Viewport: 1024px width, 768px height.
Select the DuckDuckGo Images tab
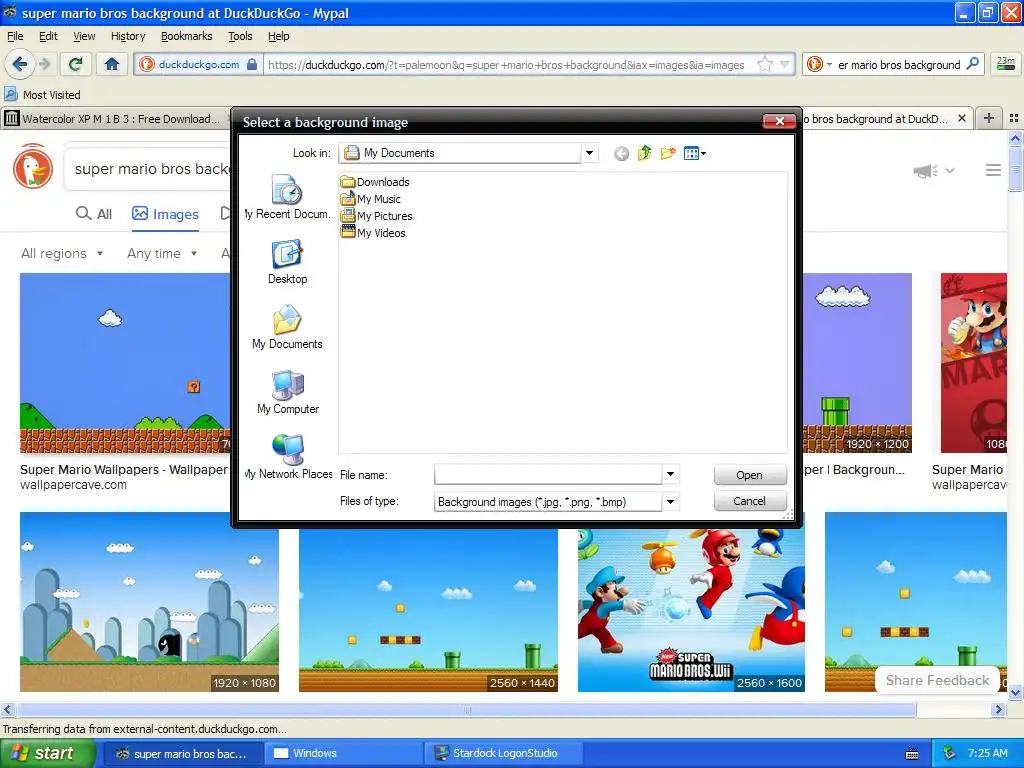[x=165, y=214]
